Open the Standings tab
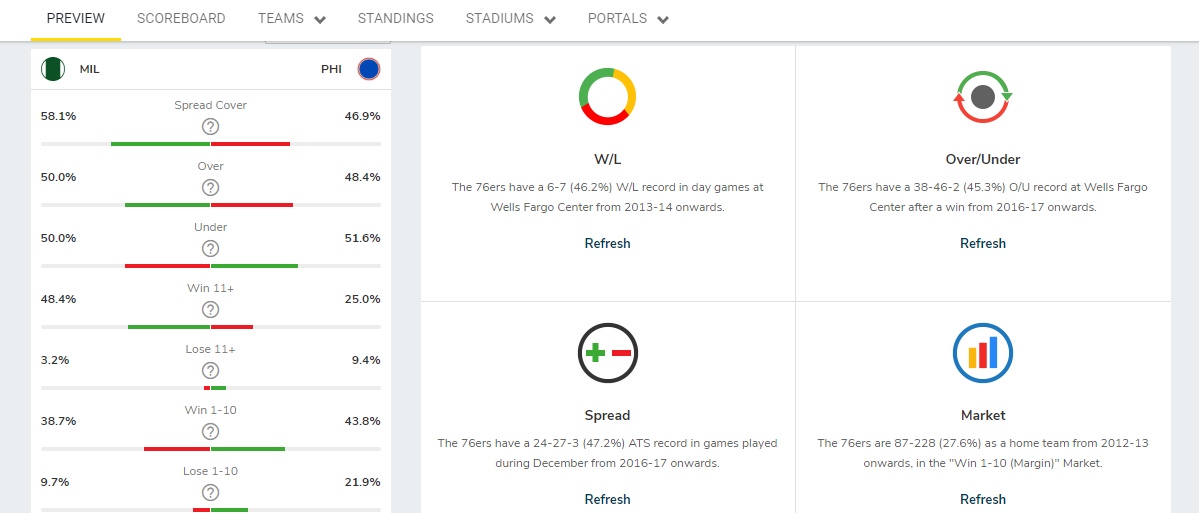The height and width of the screenshot is (513, 1199). pos(395,19)
